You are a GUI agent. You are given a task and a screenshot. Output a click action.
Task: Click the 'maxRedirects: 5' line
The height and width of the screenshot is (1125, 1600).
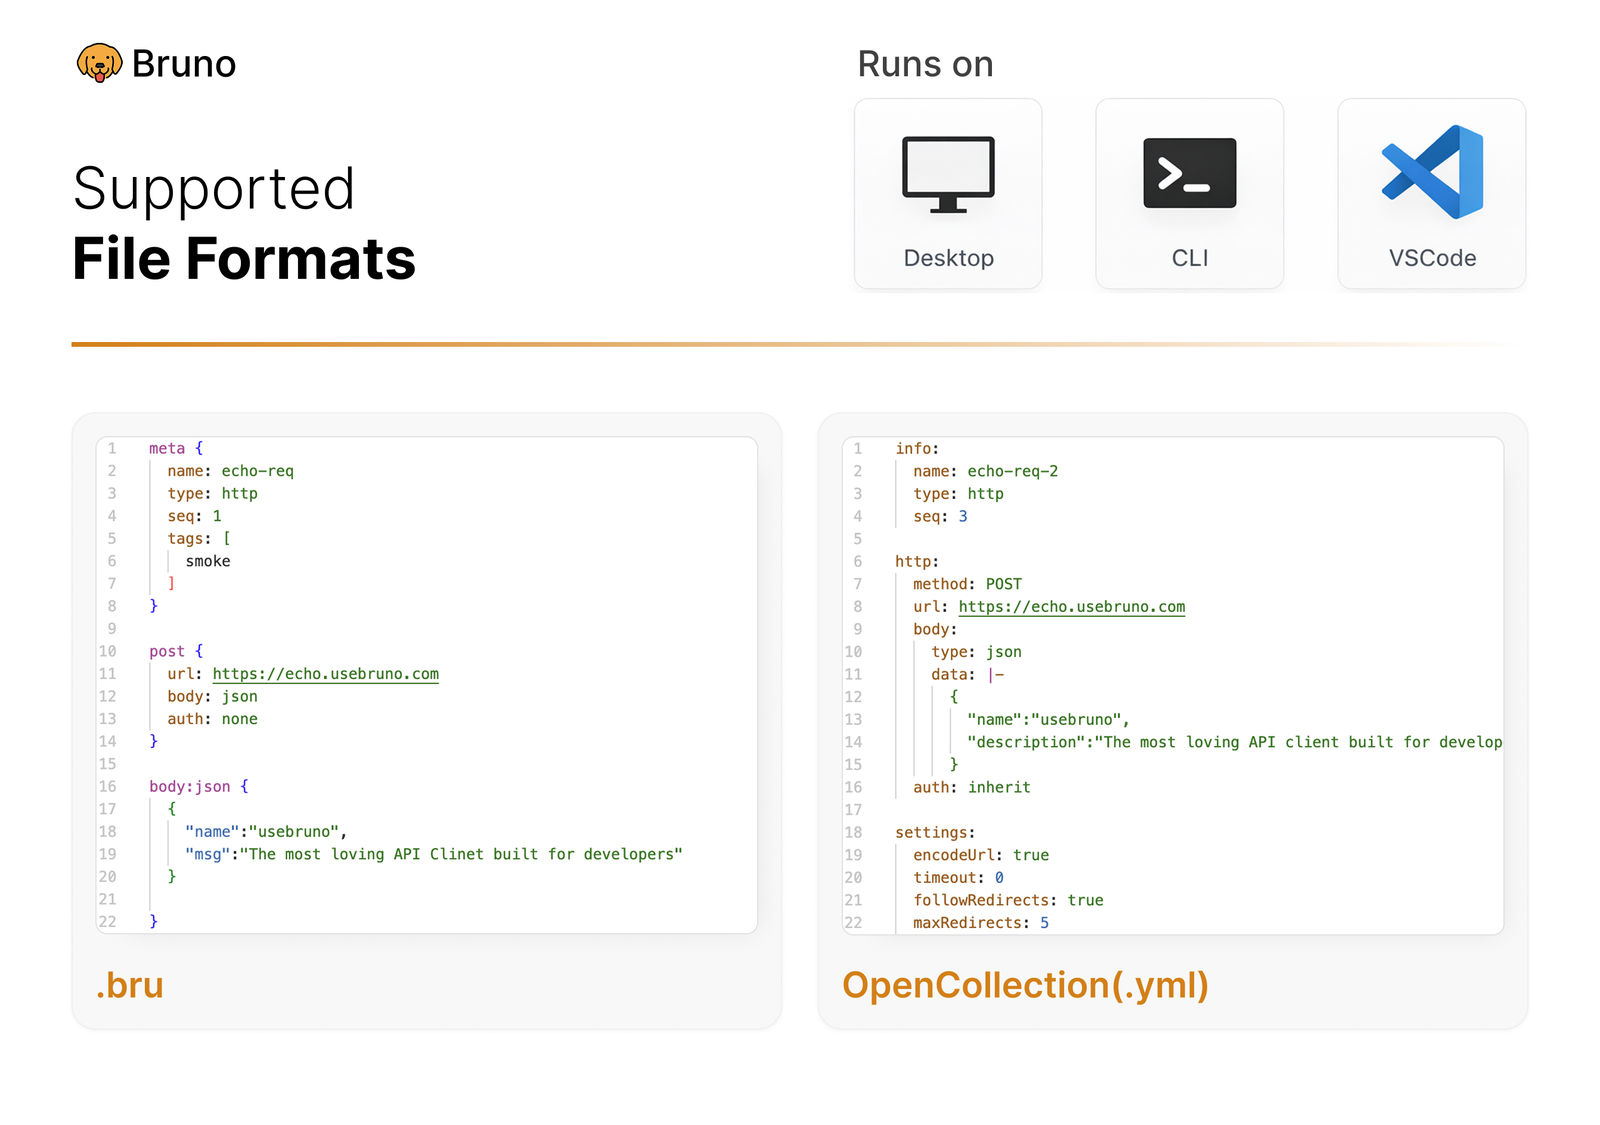(x=981, y=923)
